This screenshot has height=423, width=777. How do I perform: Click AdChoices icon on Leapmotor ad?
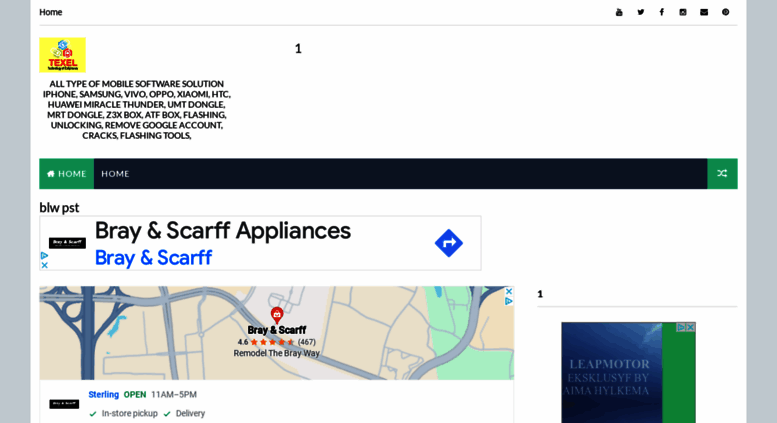[x=681, y=327]
